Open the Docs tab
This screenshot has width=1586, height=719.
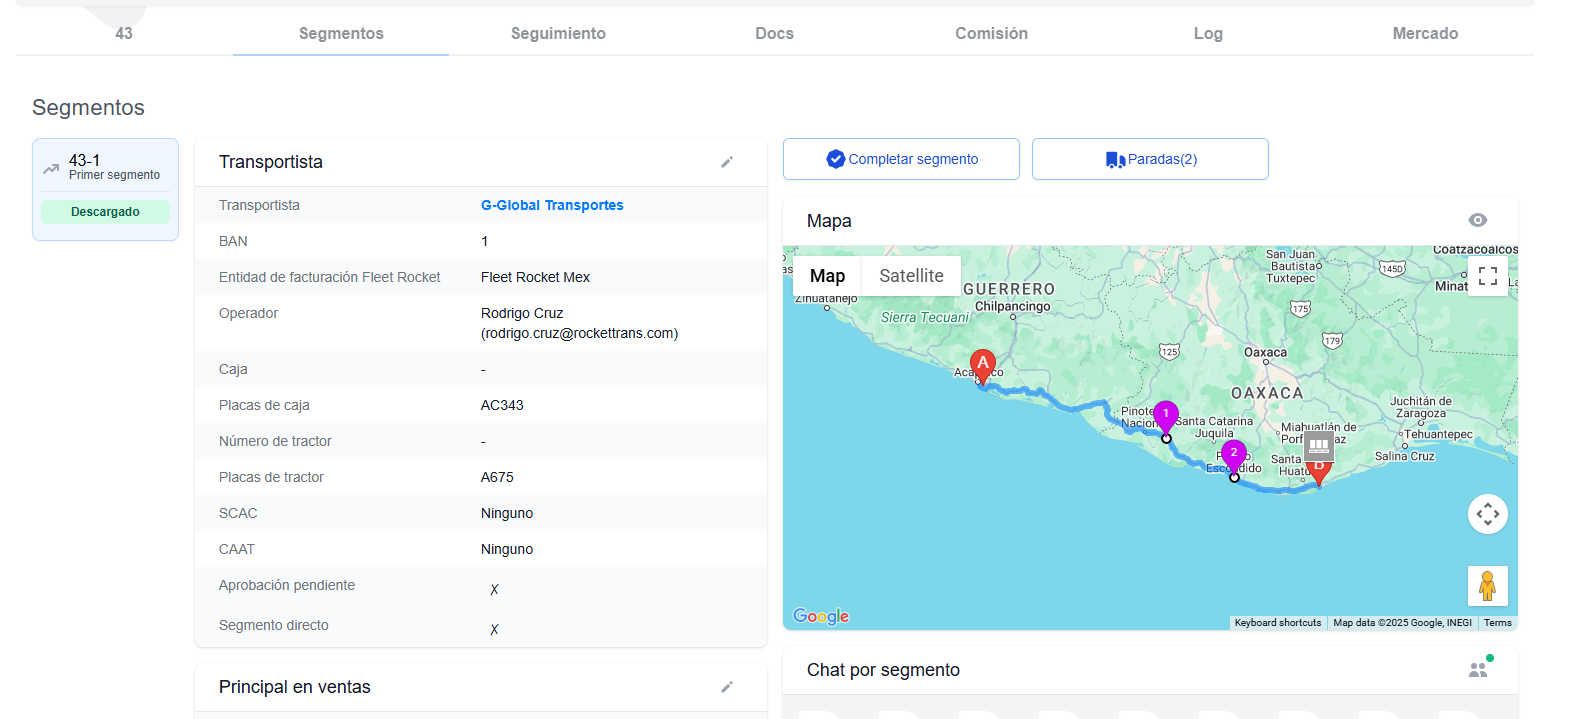coord(774,33)
